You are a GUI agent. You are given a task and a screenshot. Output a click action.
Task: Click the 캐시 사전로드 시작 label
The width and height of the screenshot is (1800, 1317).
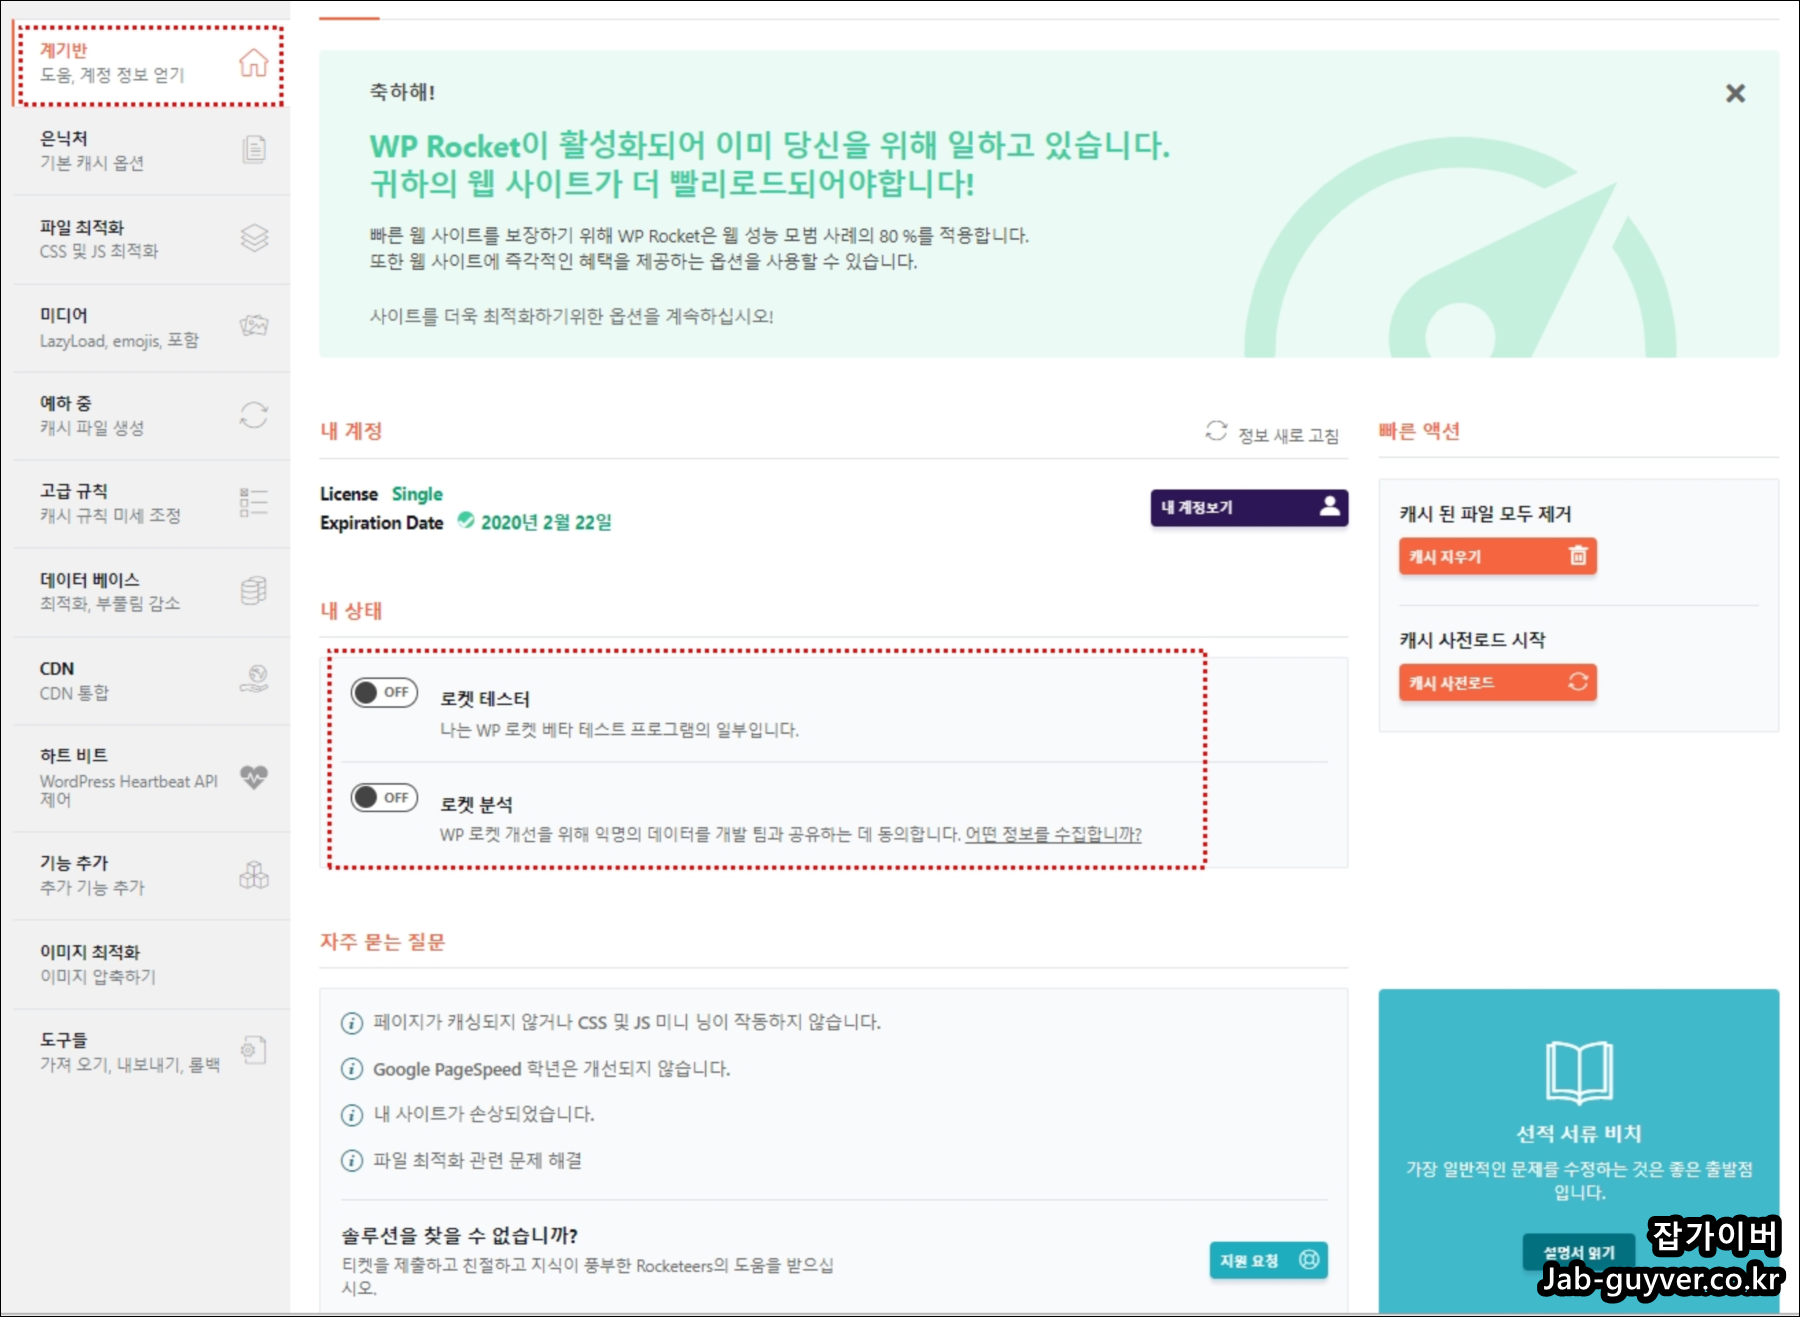(x=1472, y=640)
